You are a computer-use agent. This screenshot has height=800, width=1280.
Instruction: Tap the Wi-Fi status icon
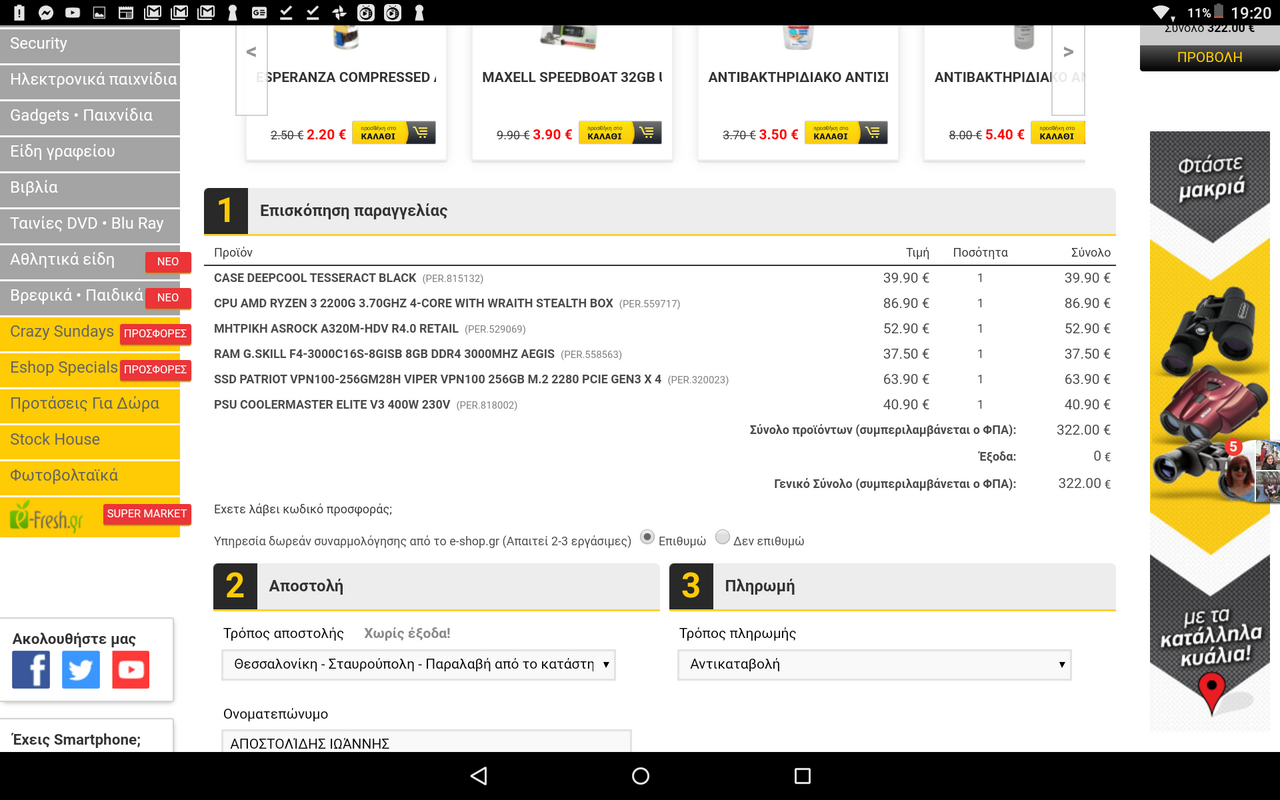coord(1162,13)
